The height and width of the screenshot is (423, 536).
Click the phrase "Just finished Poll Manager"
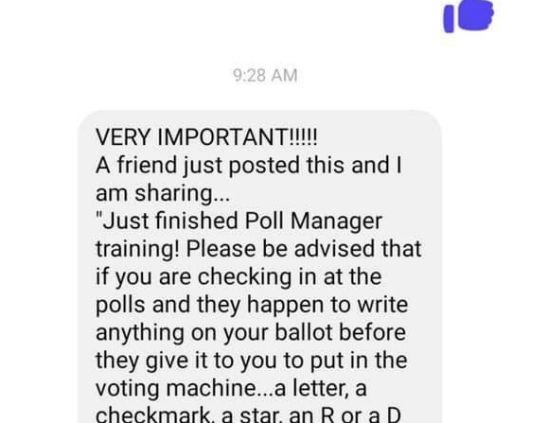click(x=239, y=221)
